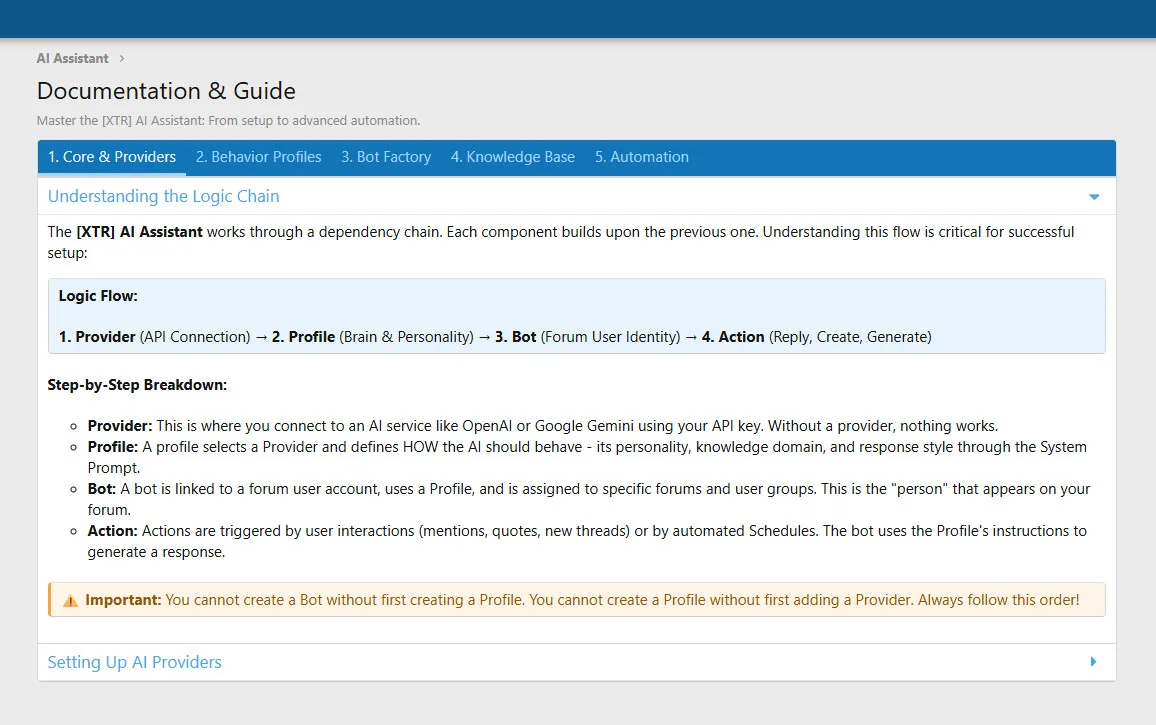Click the Documentation & Guide page title
The image size is (1156, 725).
(x=166, y=91)
